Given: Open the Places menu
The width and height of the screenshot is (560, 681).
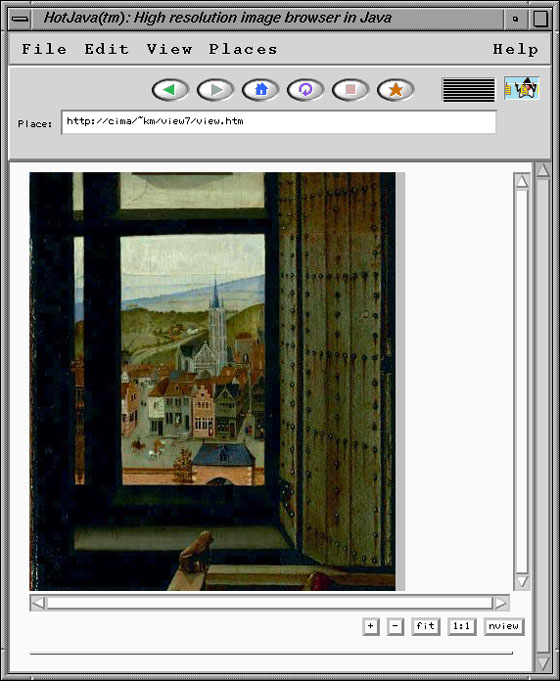Looking at the screenshot, I should point(243,49).
